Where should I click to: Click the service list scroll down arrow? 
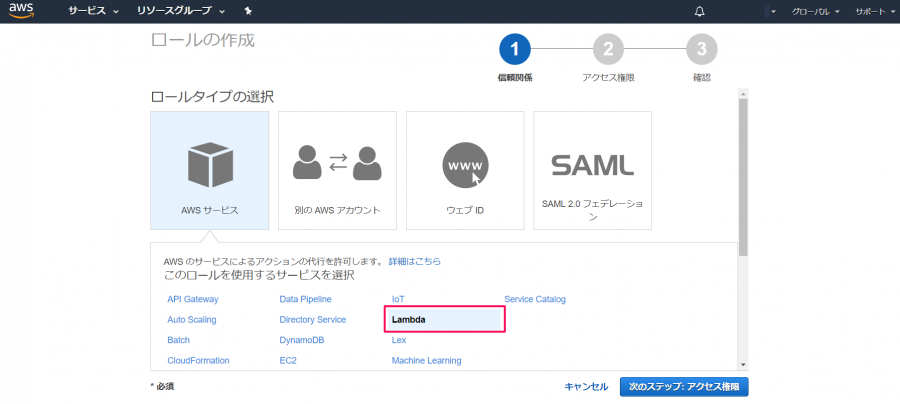tap(743, 364)
